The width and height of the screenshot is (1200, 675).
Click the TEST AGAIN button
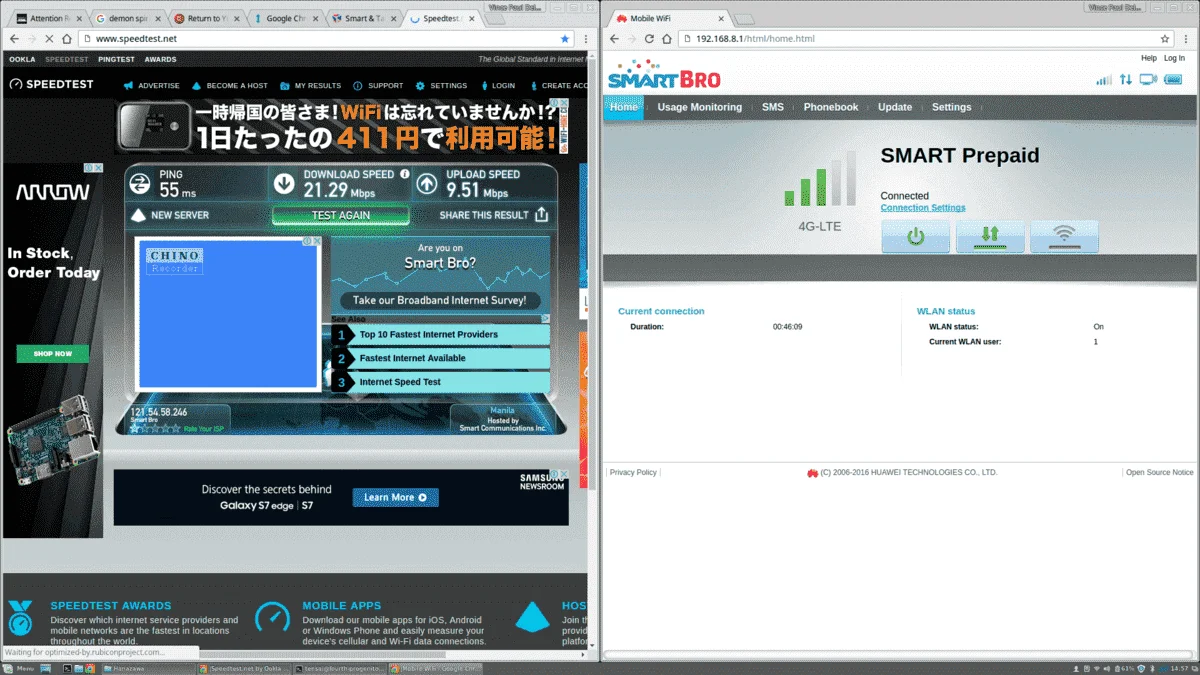341,215
